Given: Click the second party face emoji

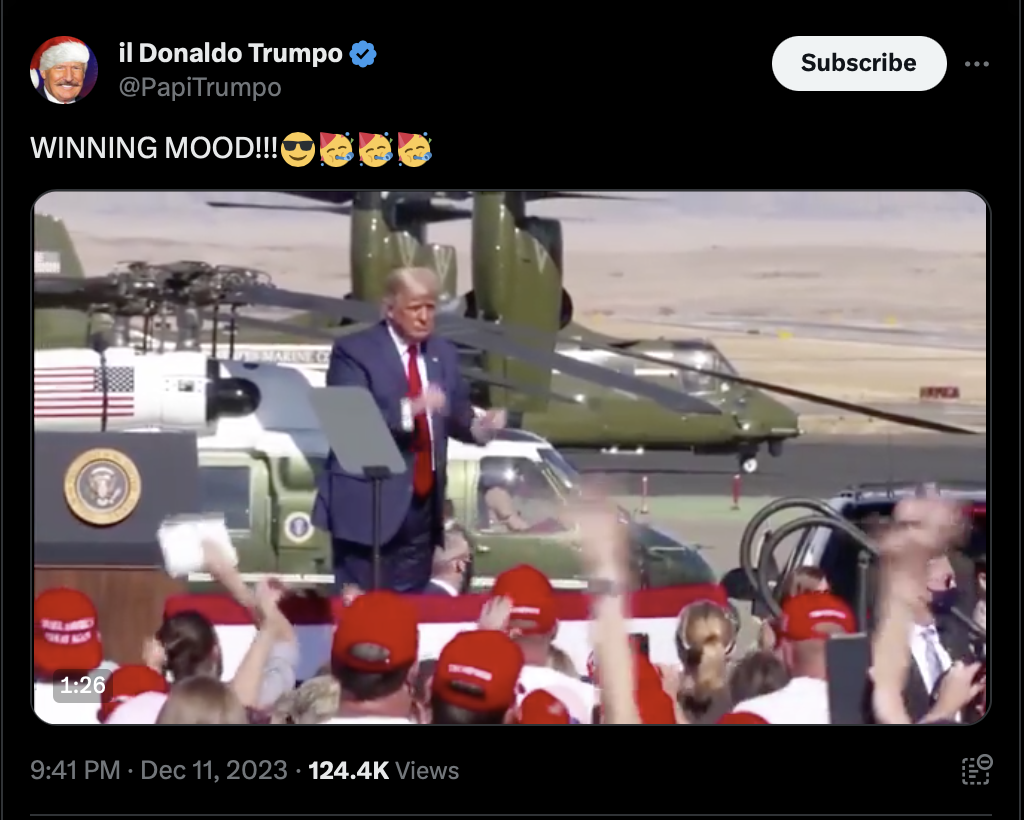Looking at the screenshot, I should (376, 149).
